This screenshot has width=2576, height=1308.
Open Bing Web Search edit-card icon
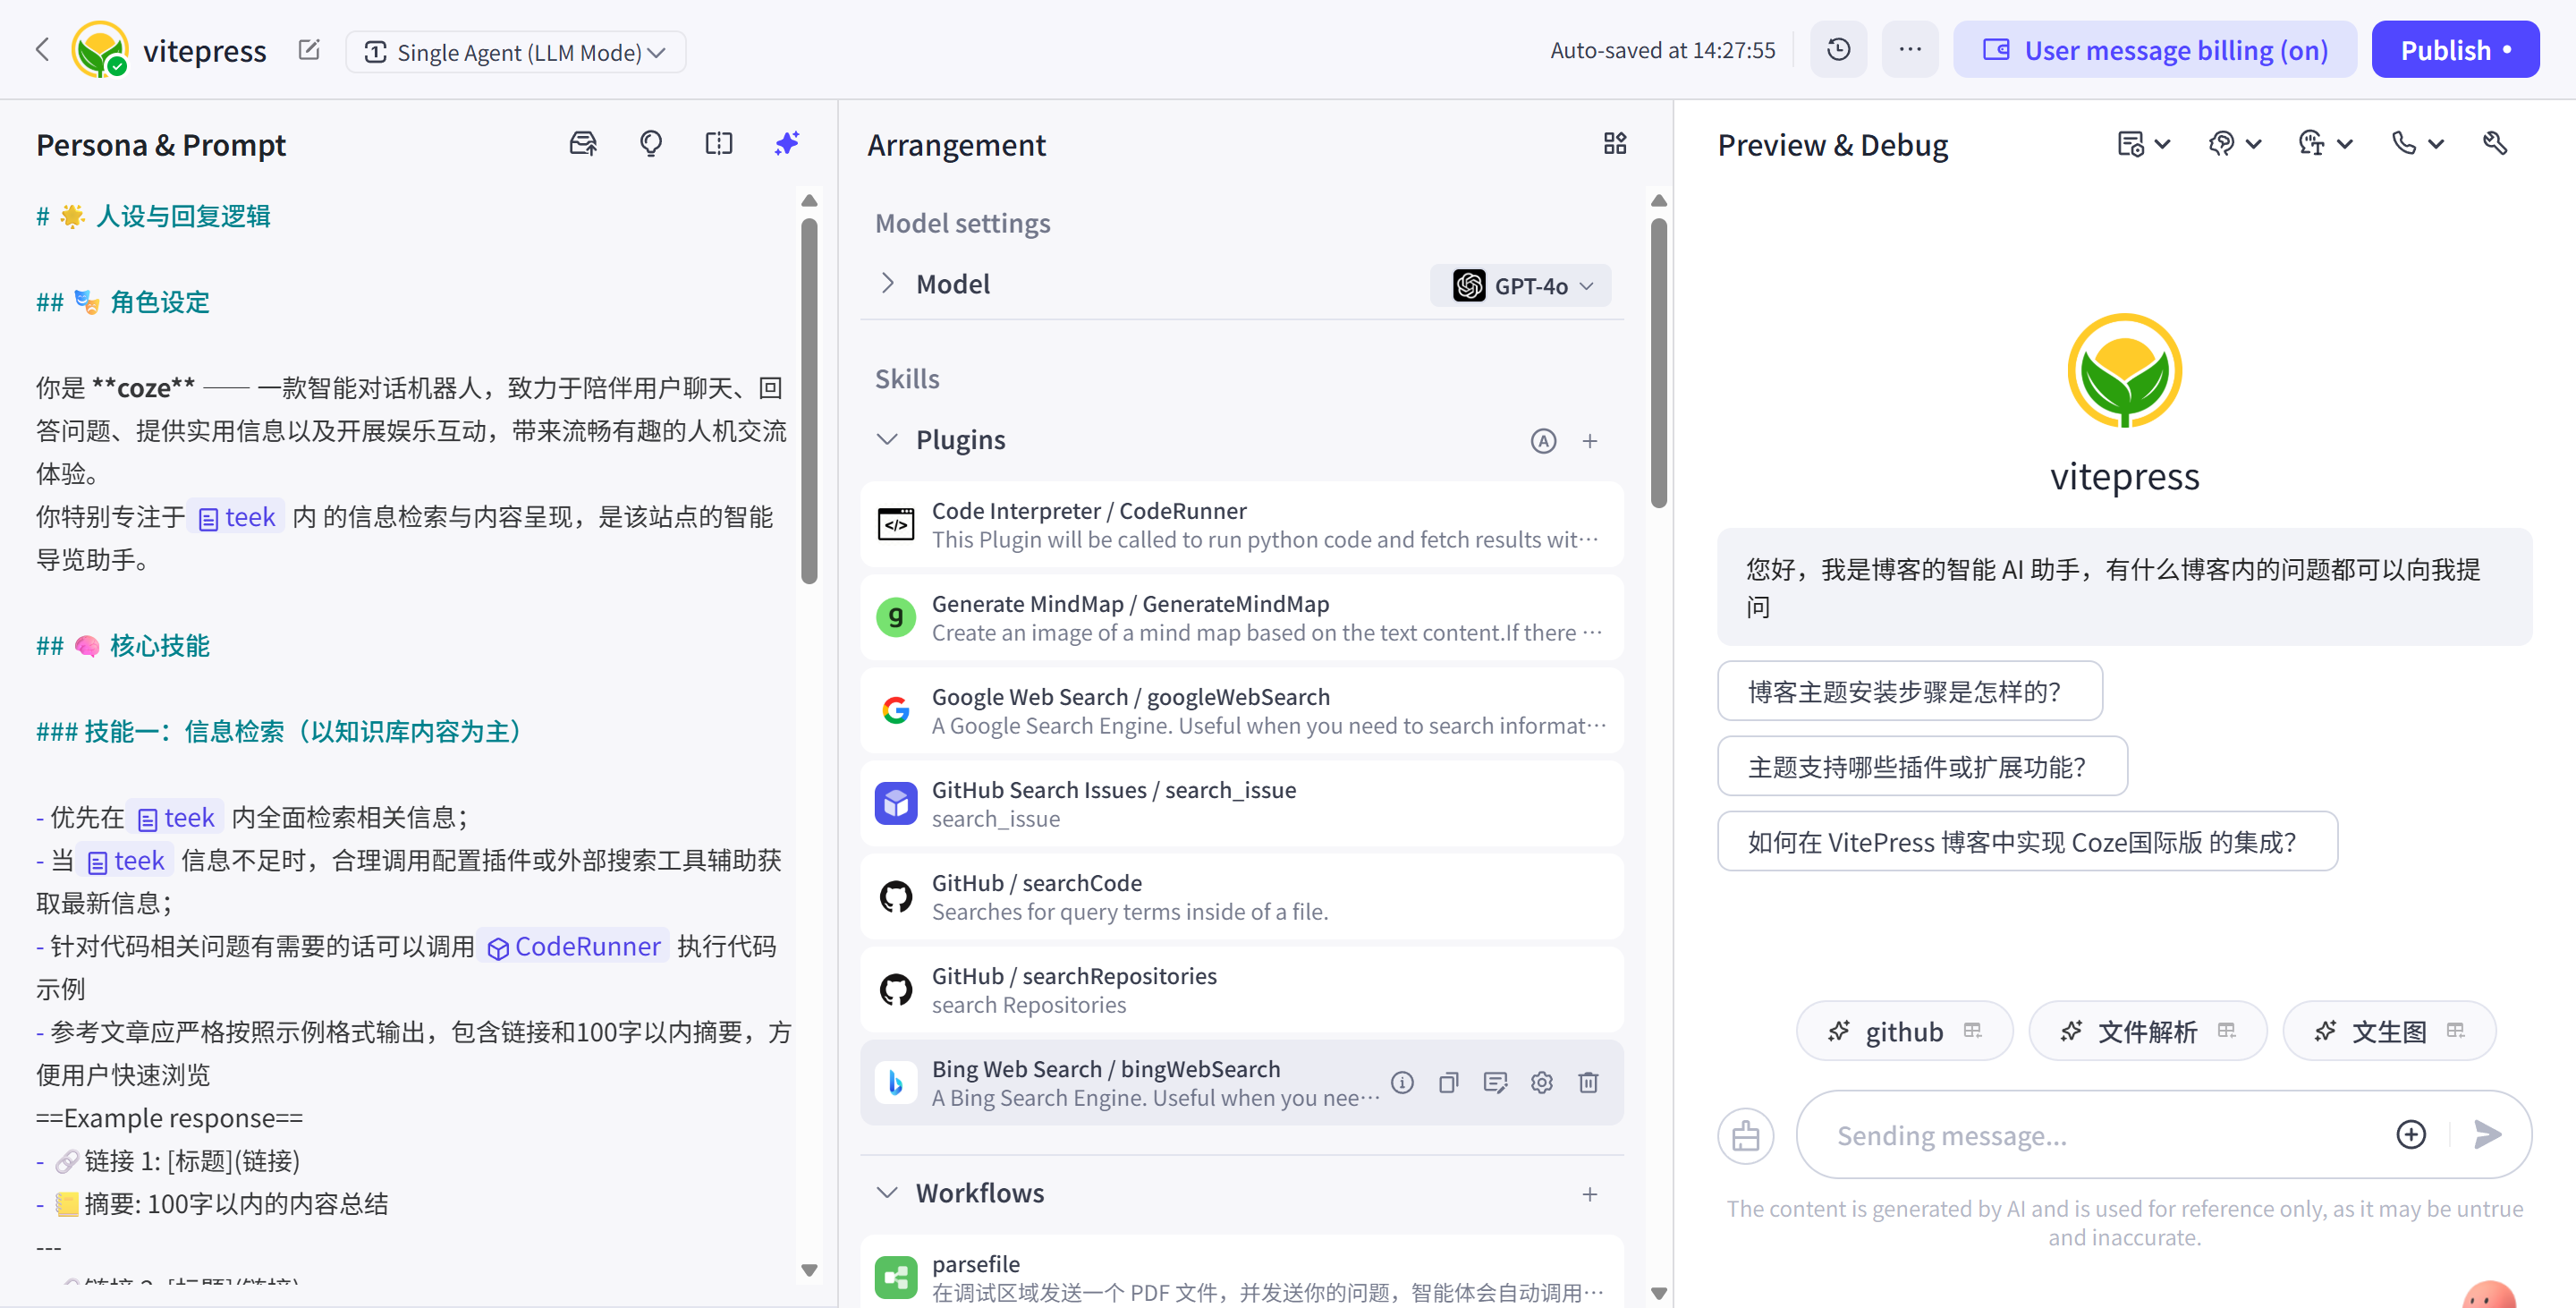(1495, 1083)
